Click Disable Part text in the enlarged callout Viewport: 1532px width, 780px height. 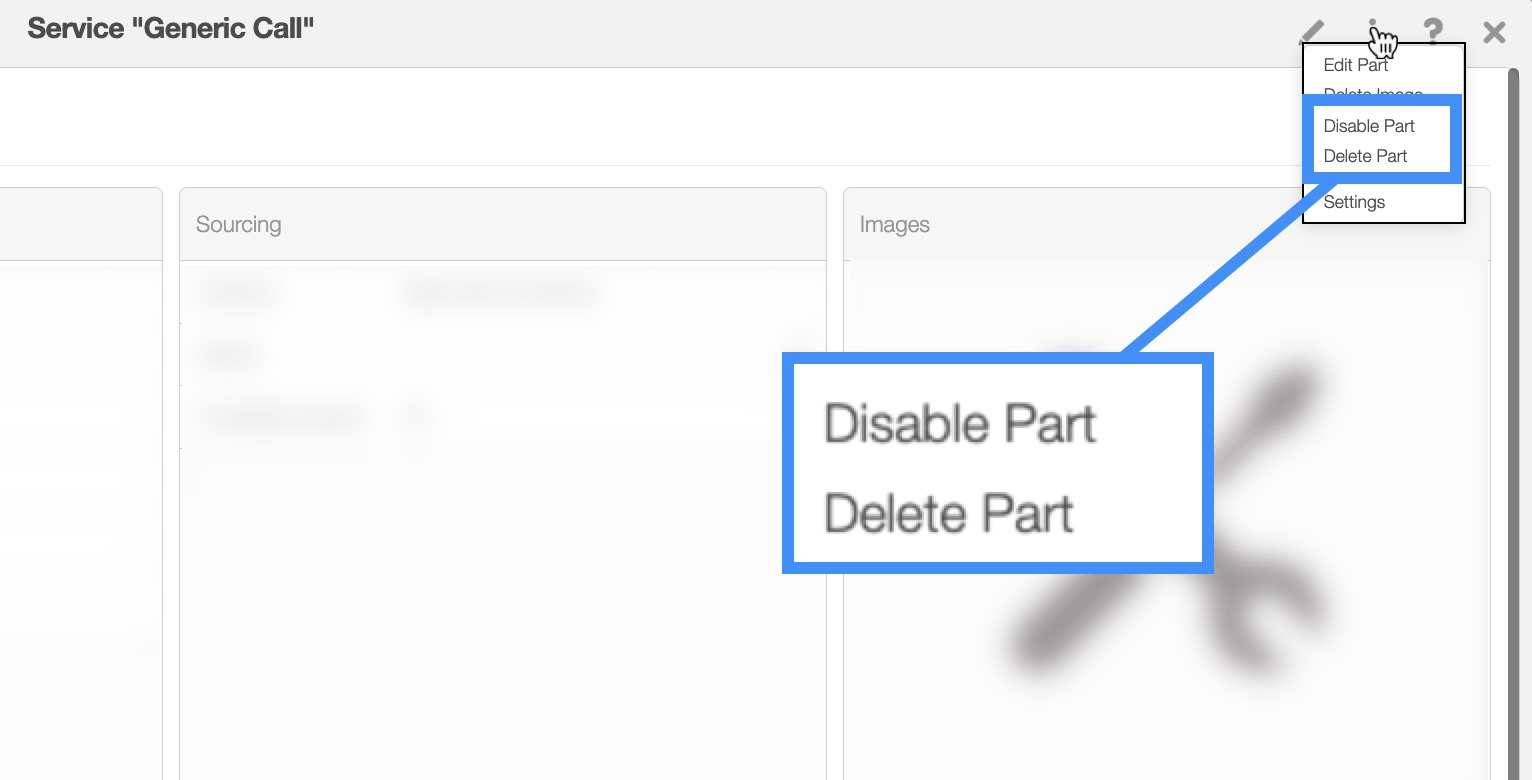coord(960,424)
